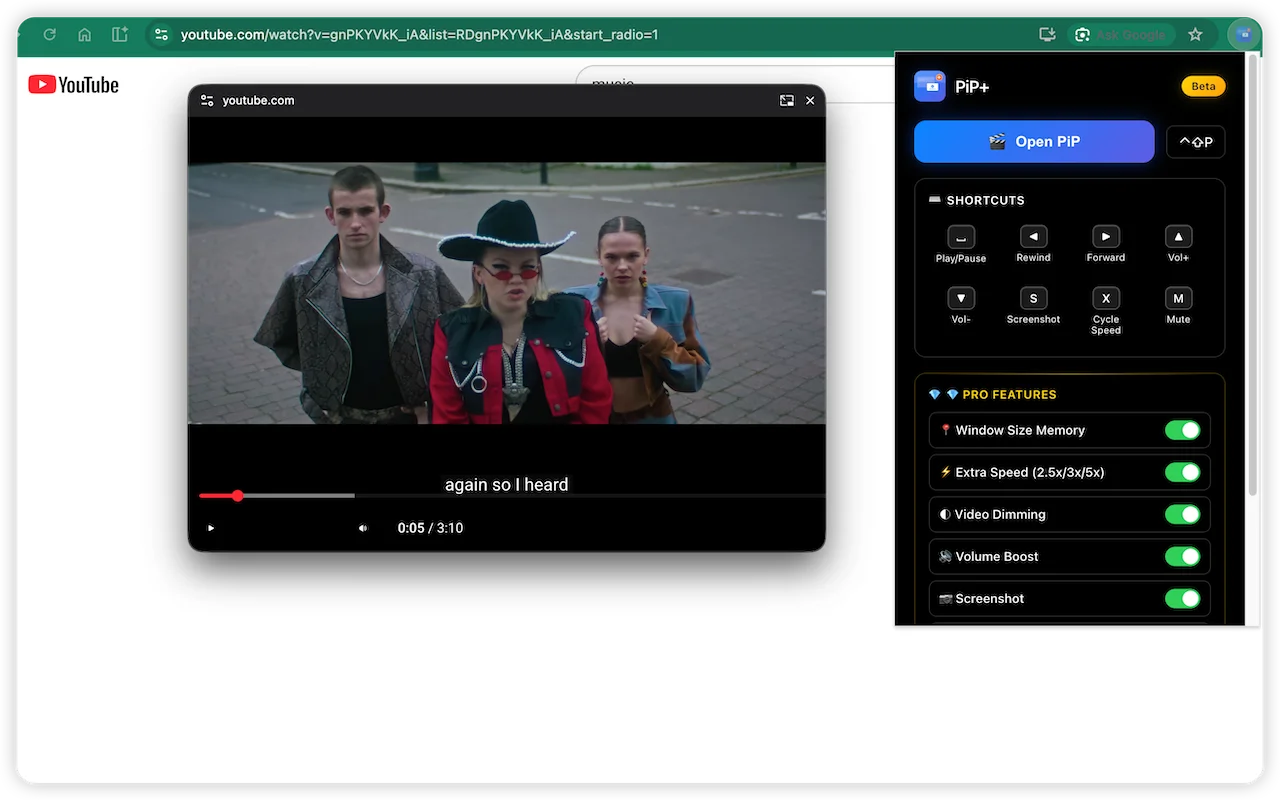Click the return-to-tab icon on PiP window
The height and width of the screenshot is (800, 1280).
[787, 100]
